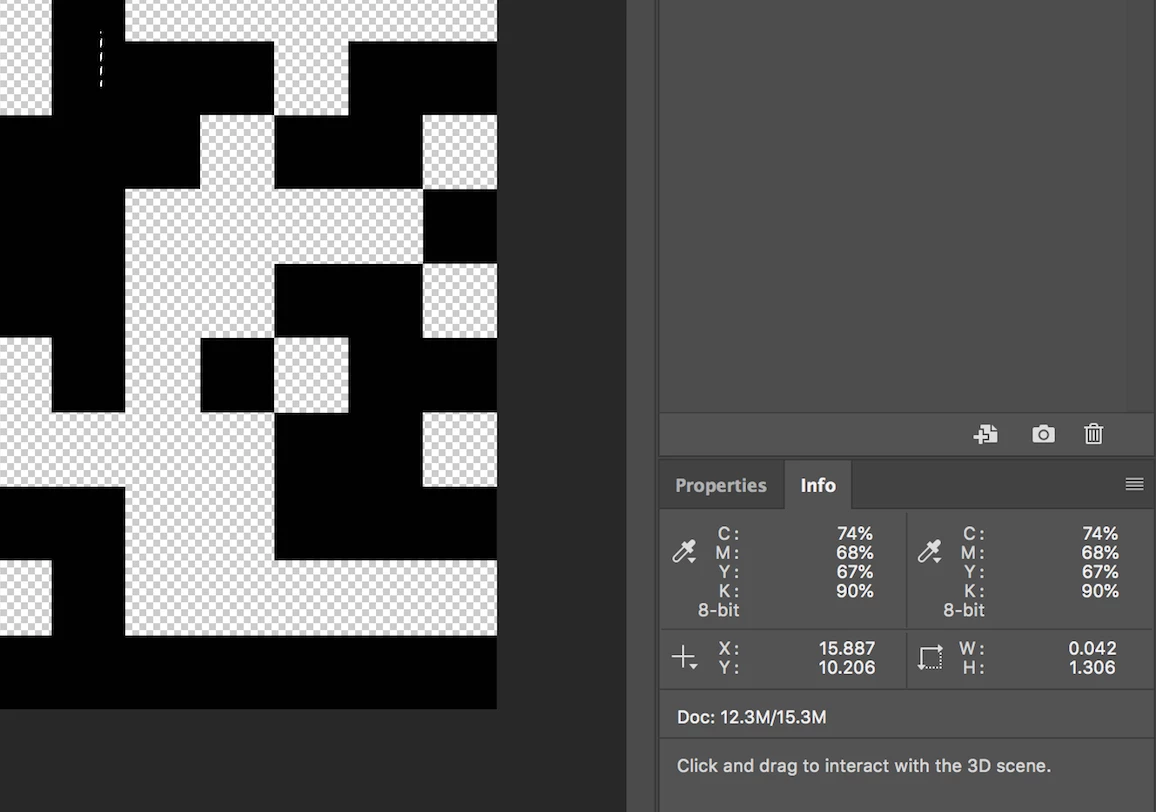The height and width of the screenshot is (812, 1156).
Task: Click the dashed selection marquee on canvas
Action: coord(101,59)
